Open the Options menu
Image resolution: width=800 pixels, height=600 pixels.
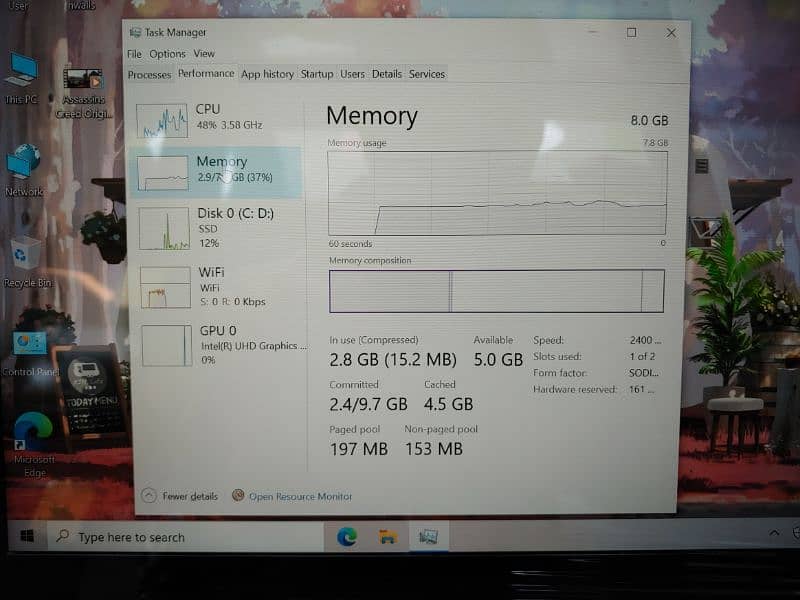coord(167,54)
